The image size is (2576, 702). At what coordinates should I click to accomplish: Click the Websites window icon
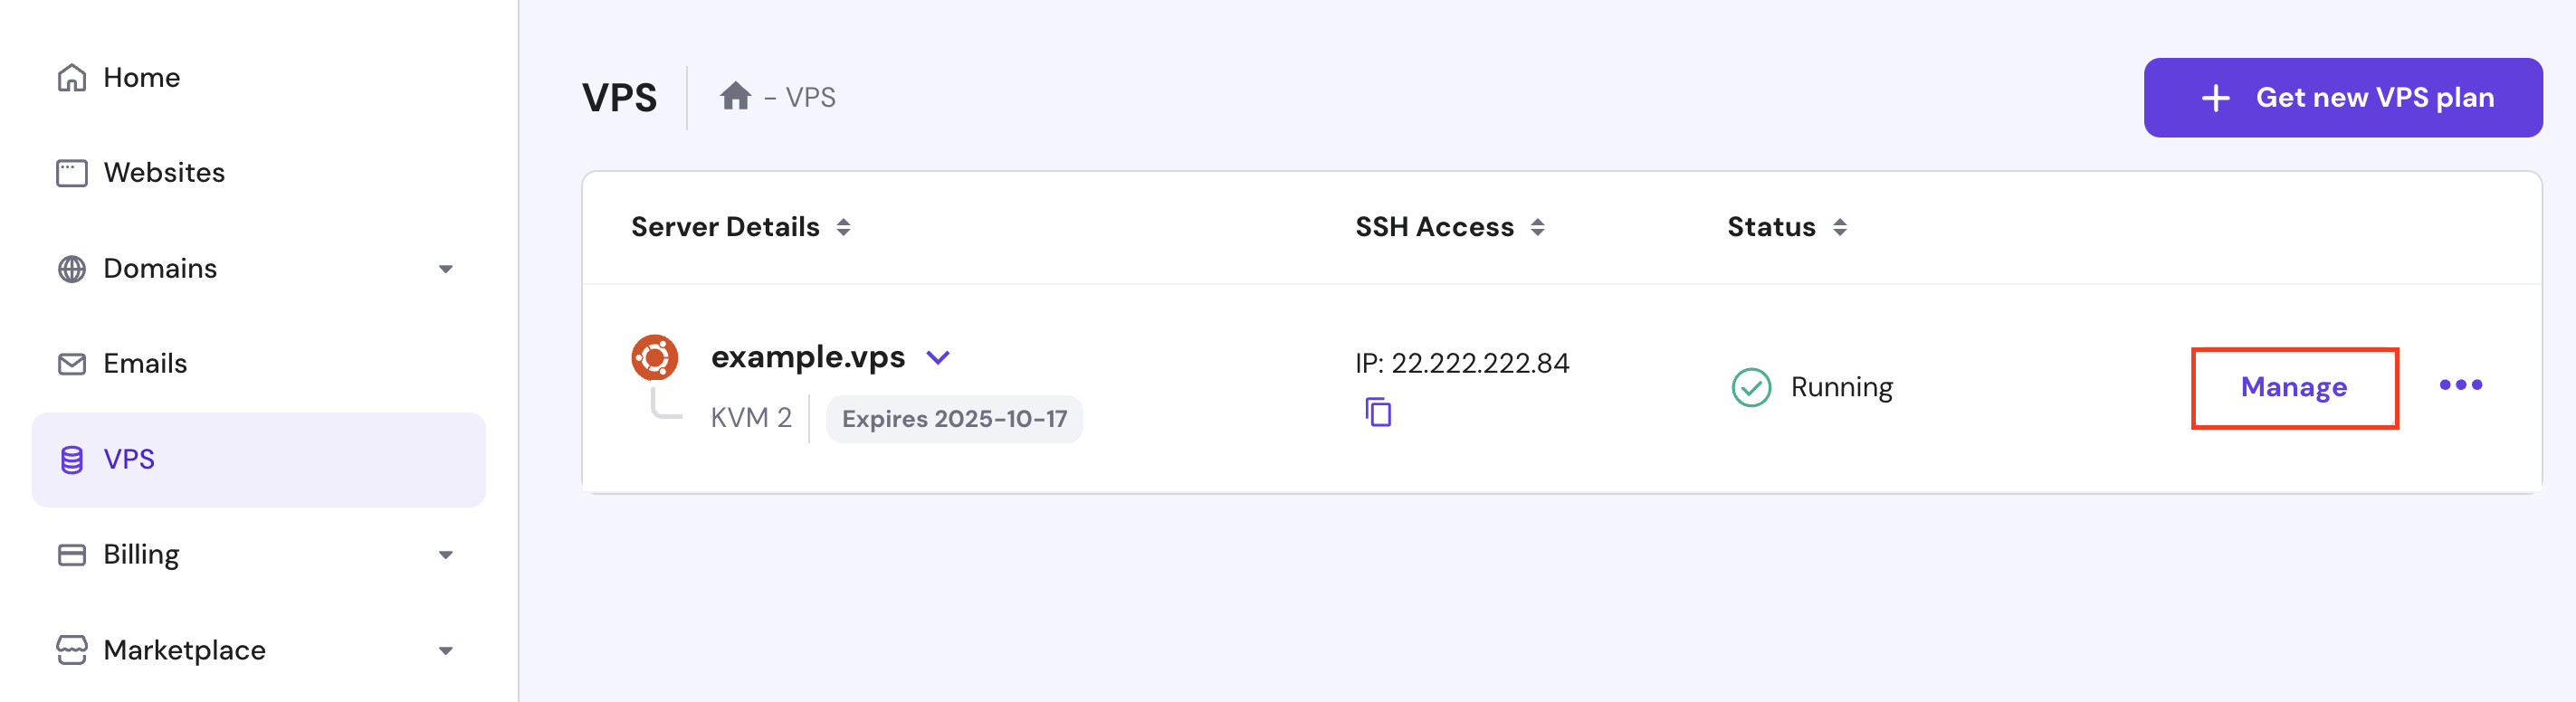click(x=72, y=173)
